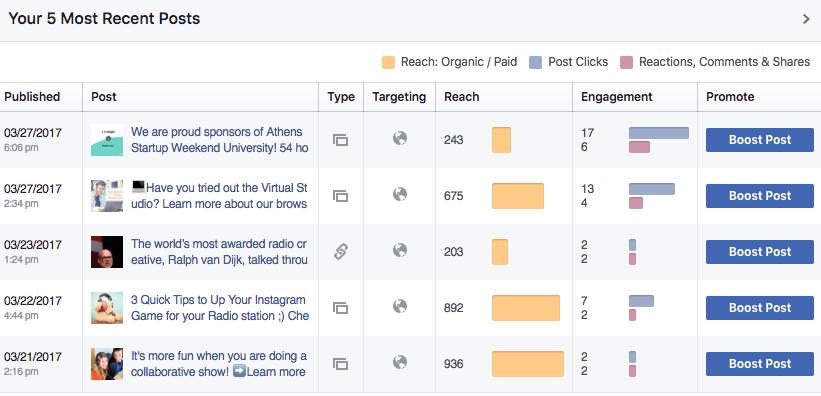The image size is (821, 396).
Task: Click globe targeting icon for Virtual Studio post
Action: tap(400, 194)
